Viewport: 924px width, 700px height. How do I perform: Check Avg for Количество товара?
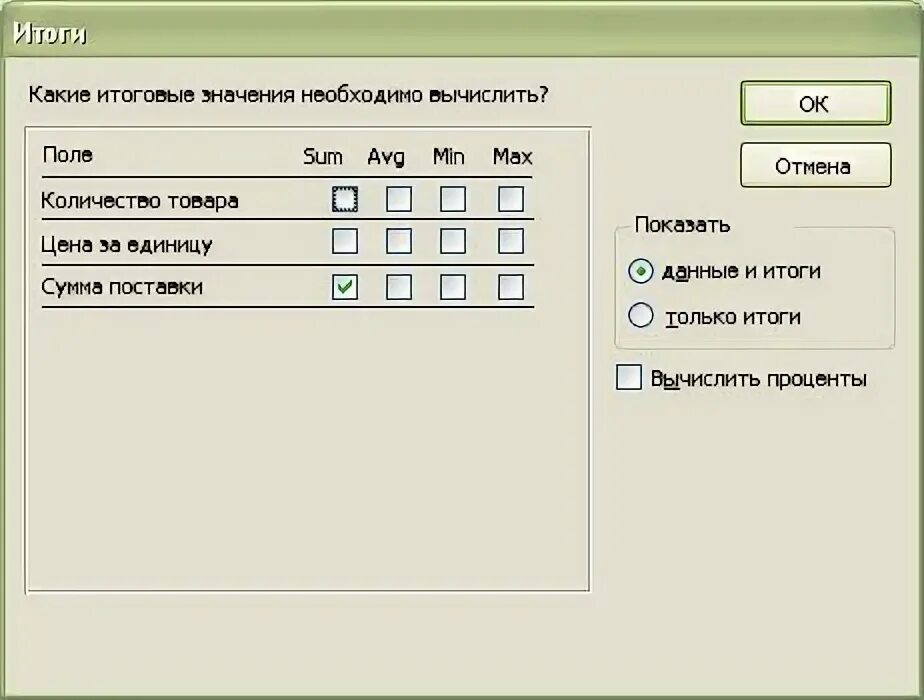tap(399, 199)
